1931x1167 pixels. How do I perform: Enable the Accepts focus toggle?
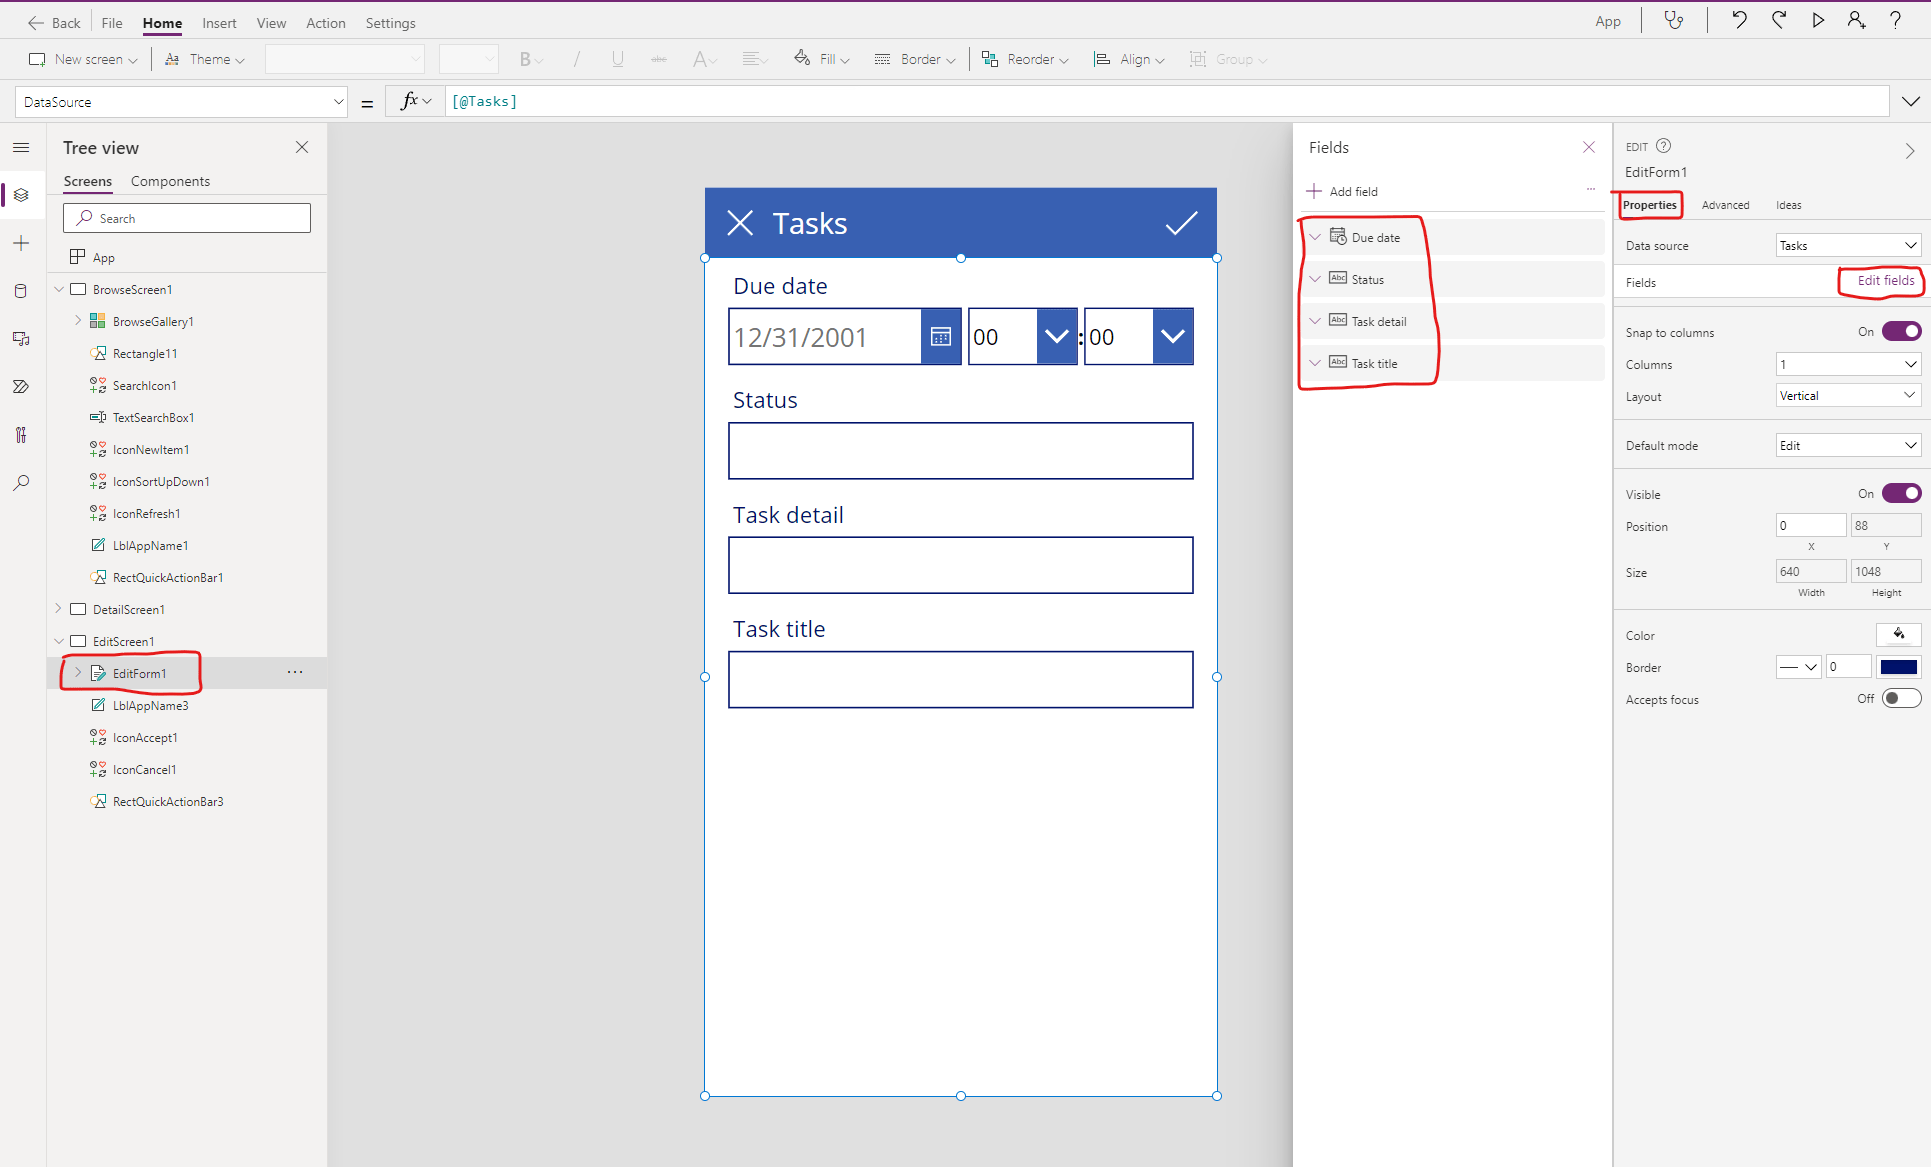[x=1900, y=698]
